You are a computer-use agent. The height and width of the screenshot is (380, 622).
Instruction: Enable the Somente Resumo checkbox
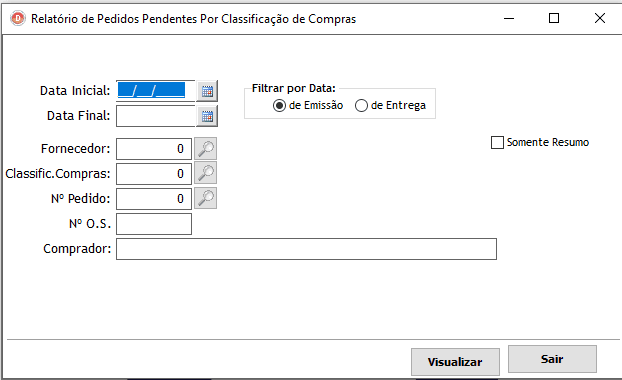[497, 142]
